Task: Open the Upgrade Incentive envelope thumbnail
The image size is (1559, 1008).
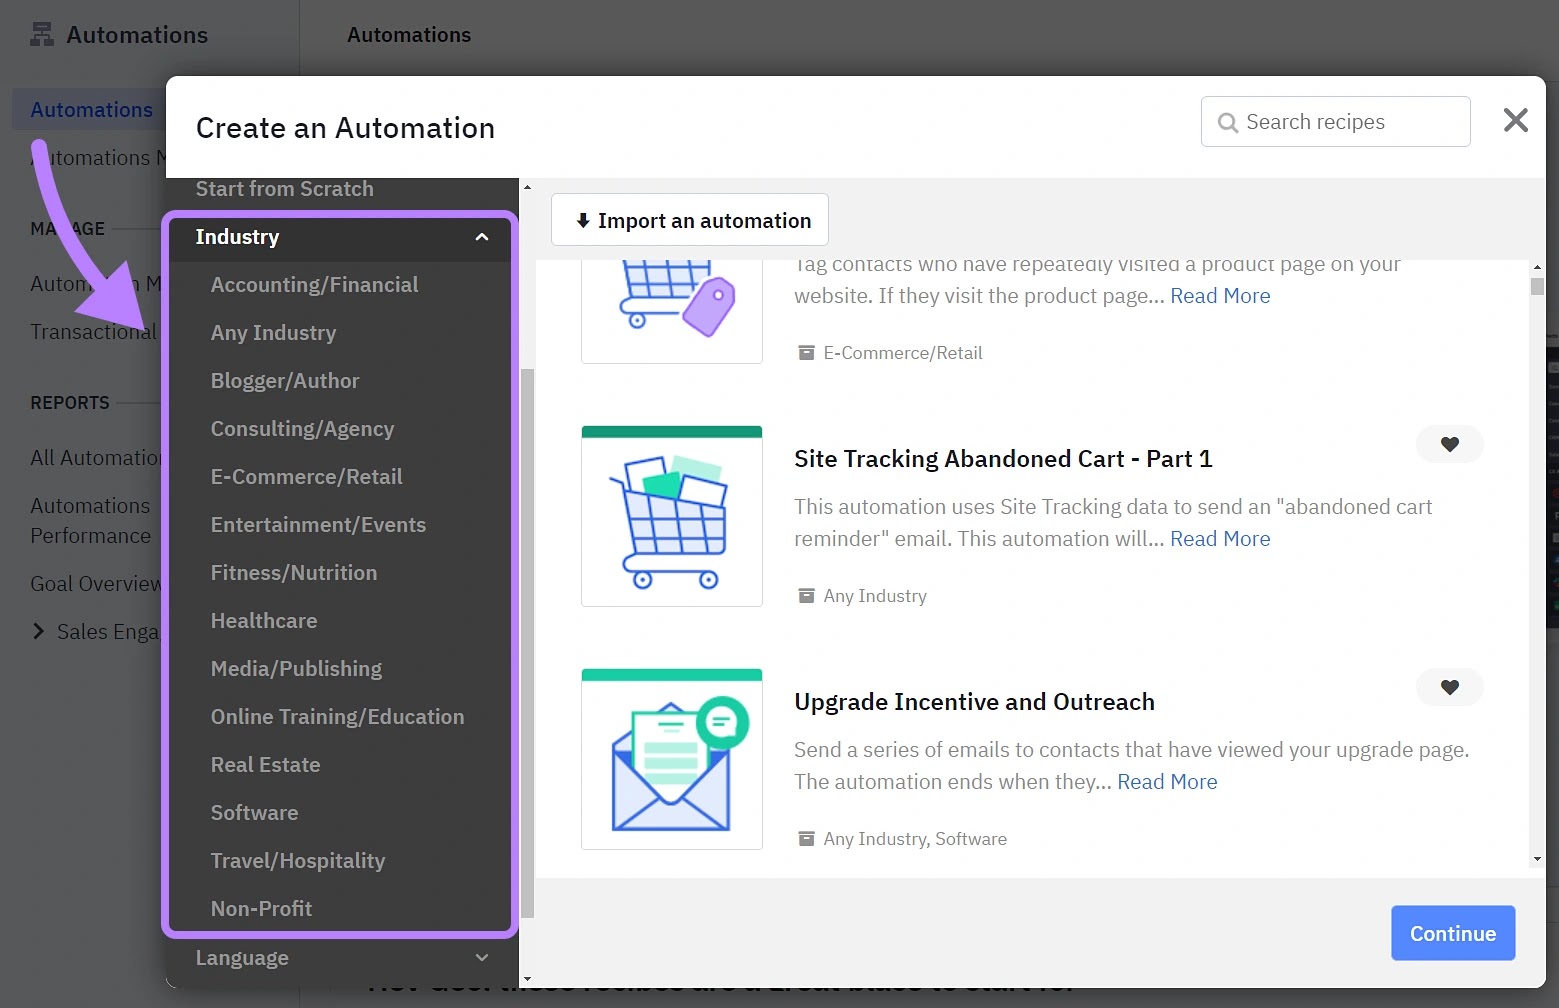Action: pos(671,758)
